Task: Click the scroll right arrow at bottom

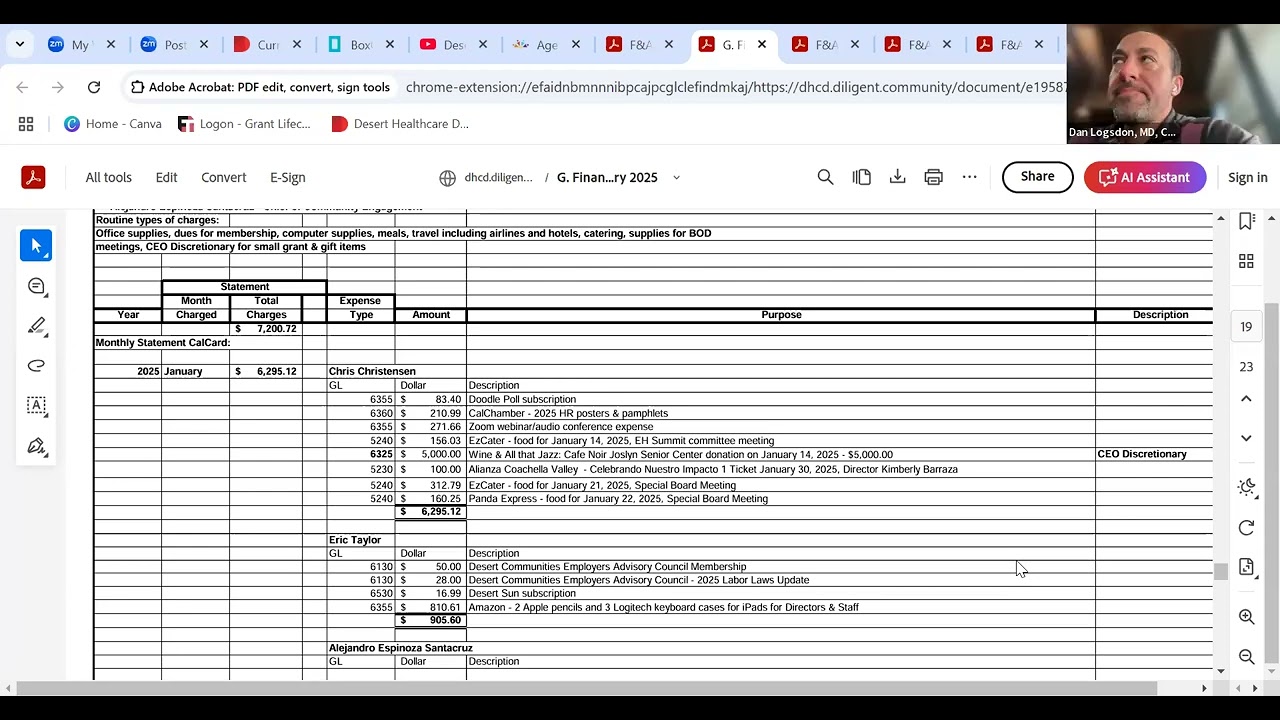Action: tap(1204, 688)
